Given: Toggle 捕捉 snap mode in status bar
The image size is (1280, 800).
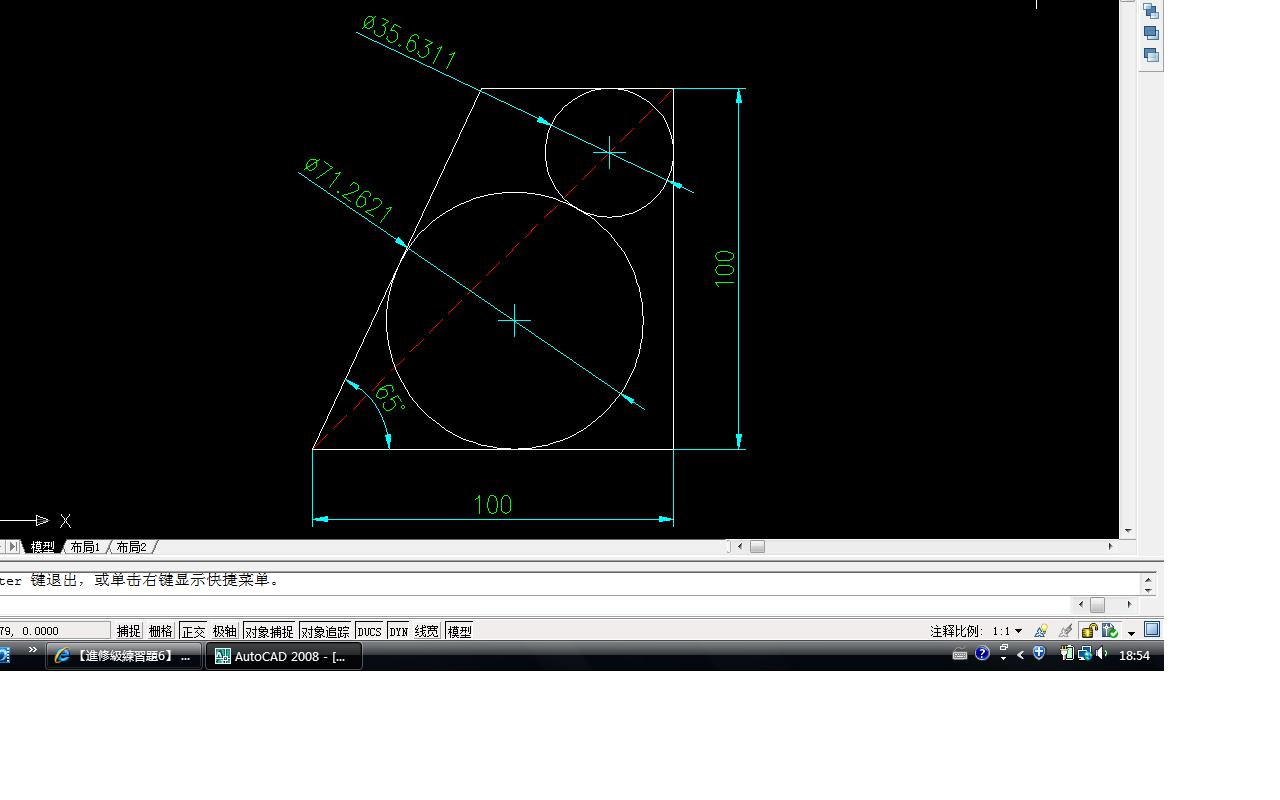Looking at the screenshot, I should pyautogui.click(x=129, y=631).
